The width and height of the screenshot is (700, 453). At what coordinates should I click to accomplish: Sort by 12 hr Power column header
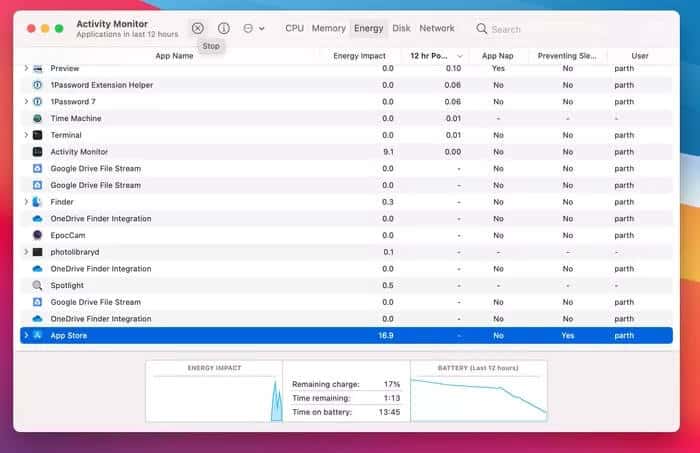[429, 56]
